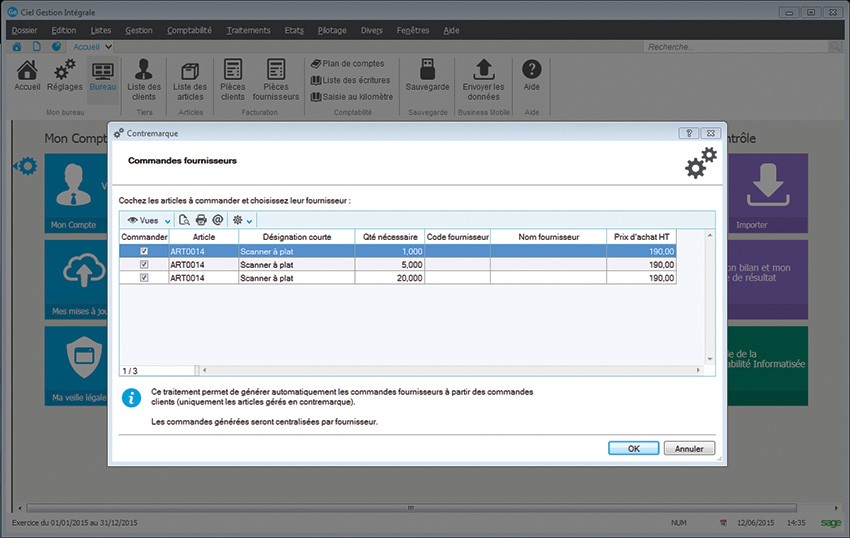Viewport: 850px width, 538px height.
Task: Click the email @ icon in toolbar
Action: (217, 220)
